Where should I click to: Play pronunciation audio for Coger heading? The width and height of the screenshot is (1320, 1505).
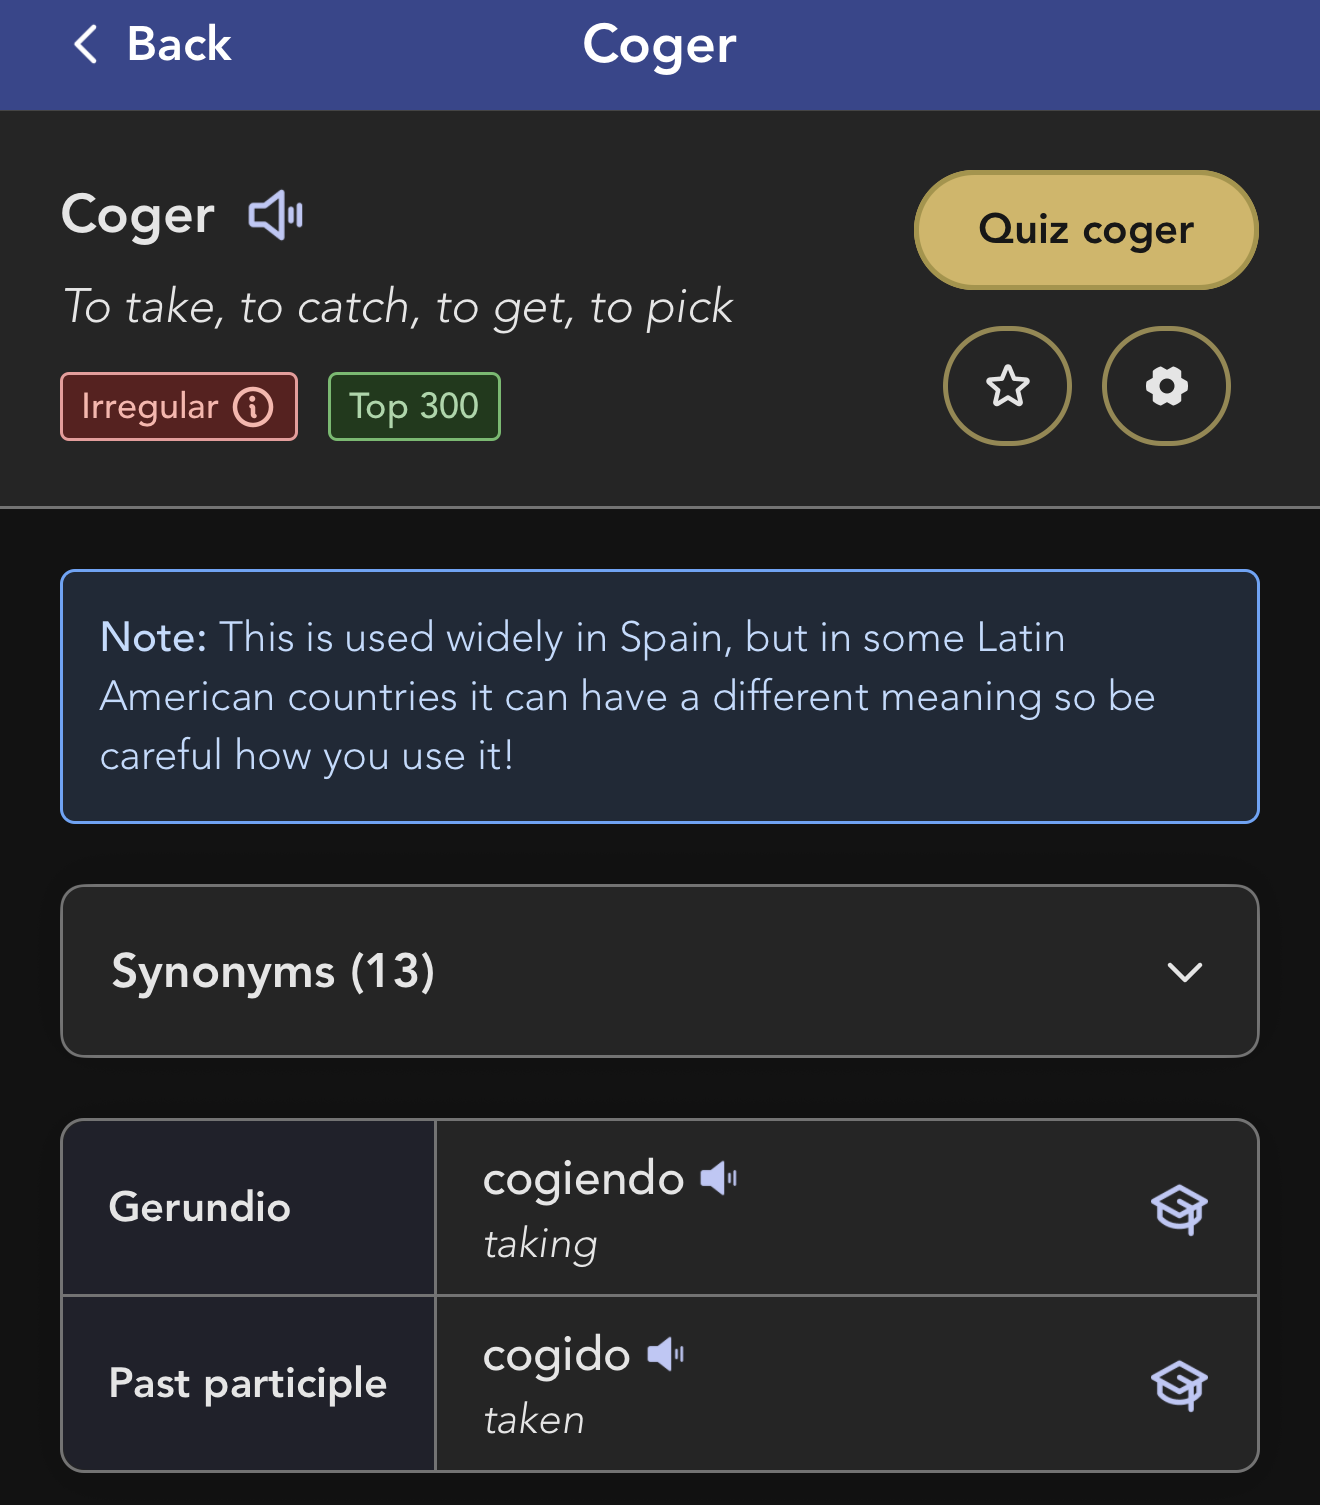(x=276, y=215)
